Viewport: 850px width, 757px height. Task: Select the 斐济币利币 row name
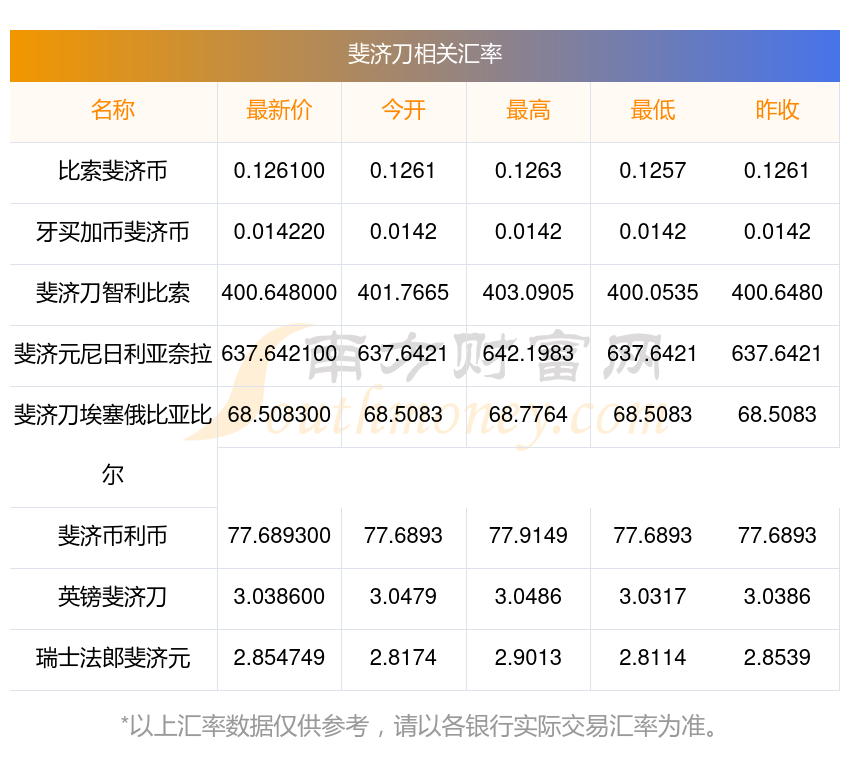point(113,536)
